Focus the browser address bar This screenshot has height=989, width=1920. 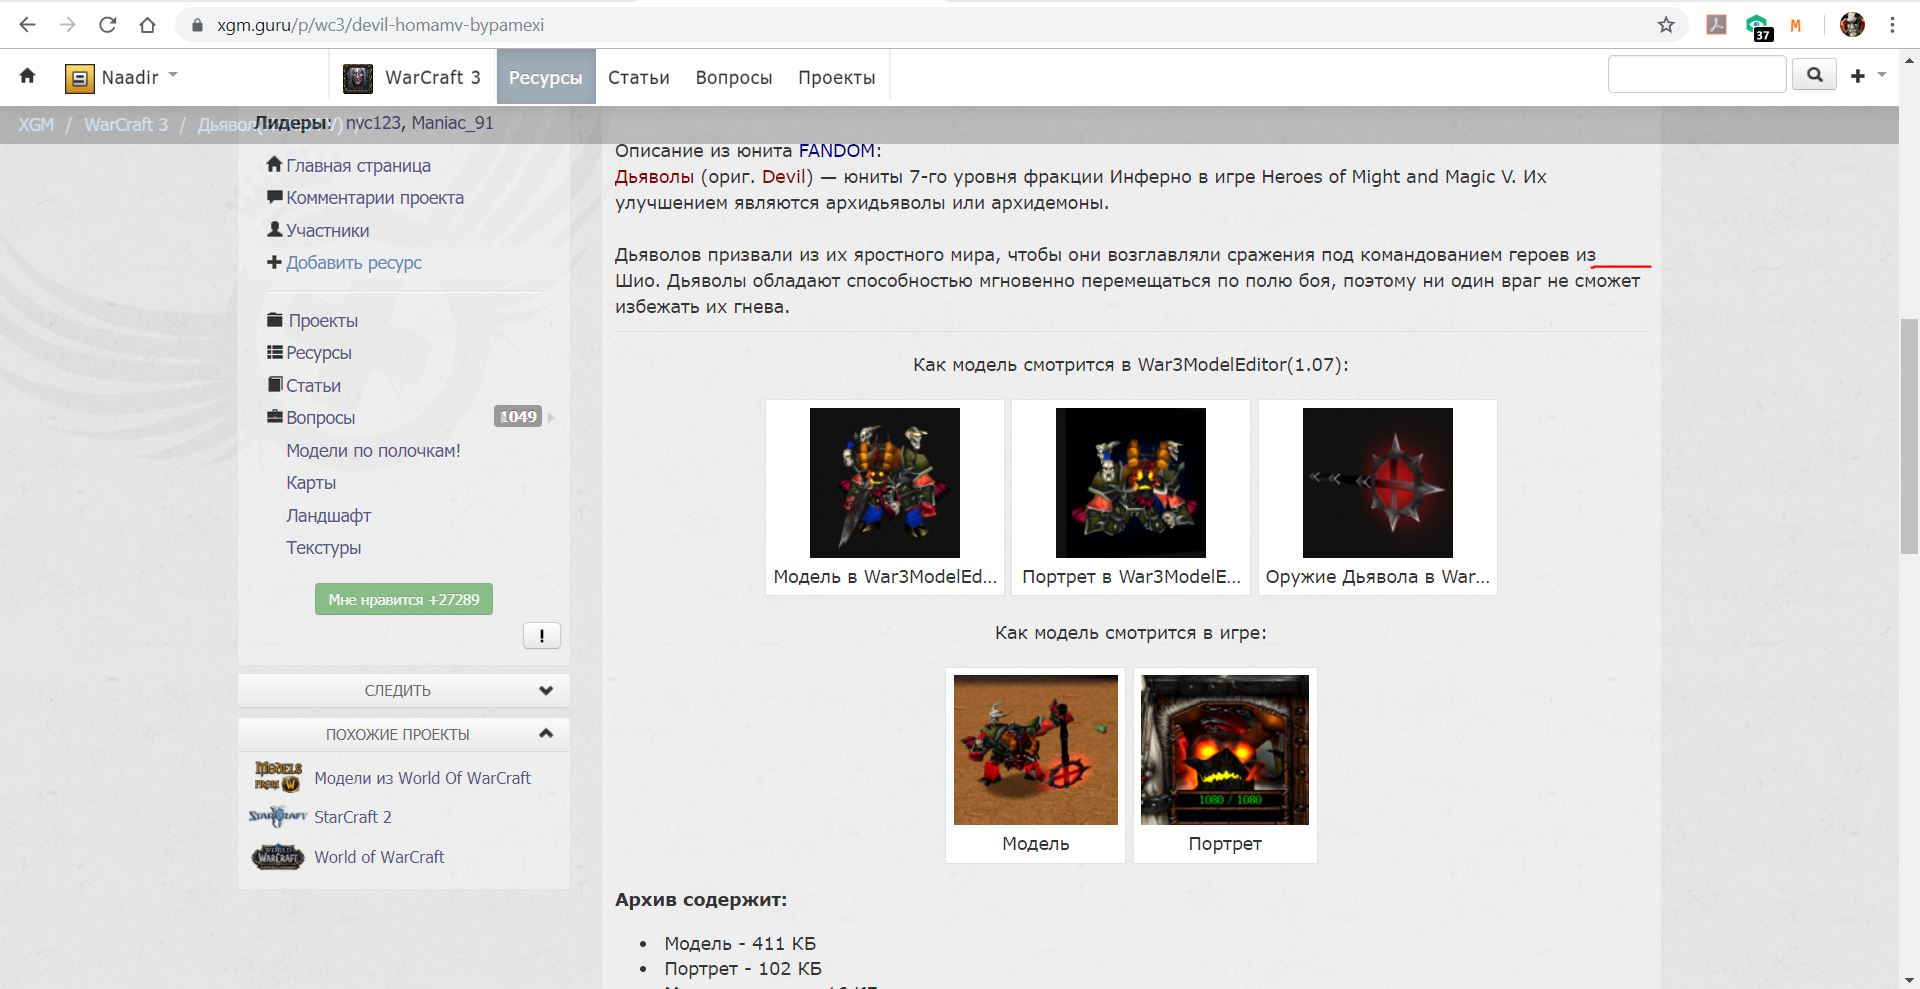tap(920, 25)
